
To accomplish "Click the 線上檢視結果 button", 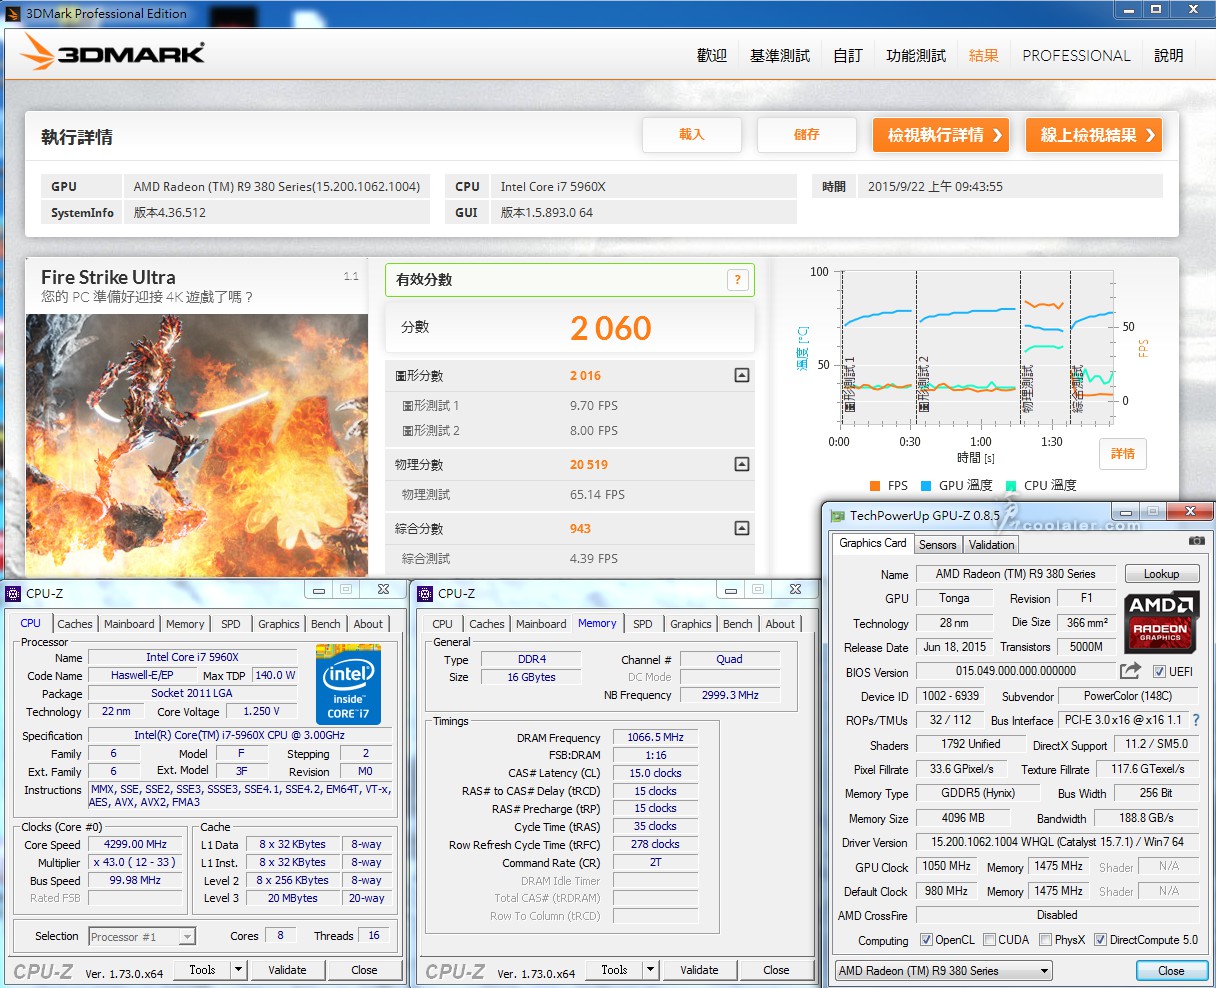I will click(x=1094, y=135).
